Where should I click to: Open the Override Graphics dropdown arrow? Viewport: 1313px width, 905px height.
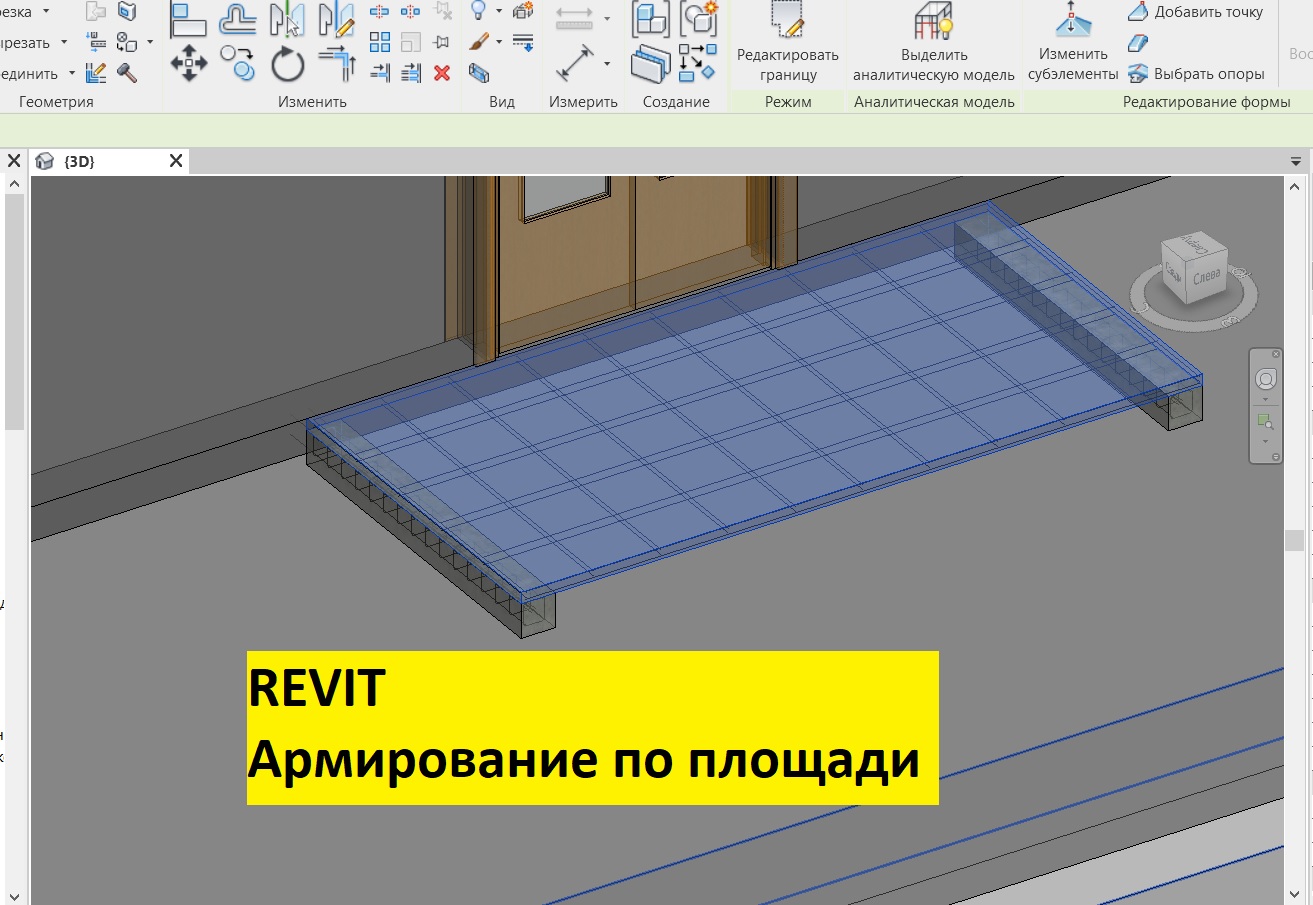click(x=498, y=42)
